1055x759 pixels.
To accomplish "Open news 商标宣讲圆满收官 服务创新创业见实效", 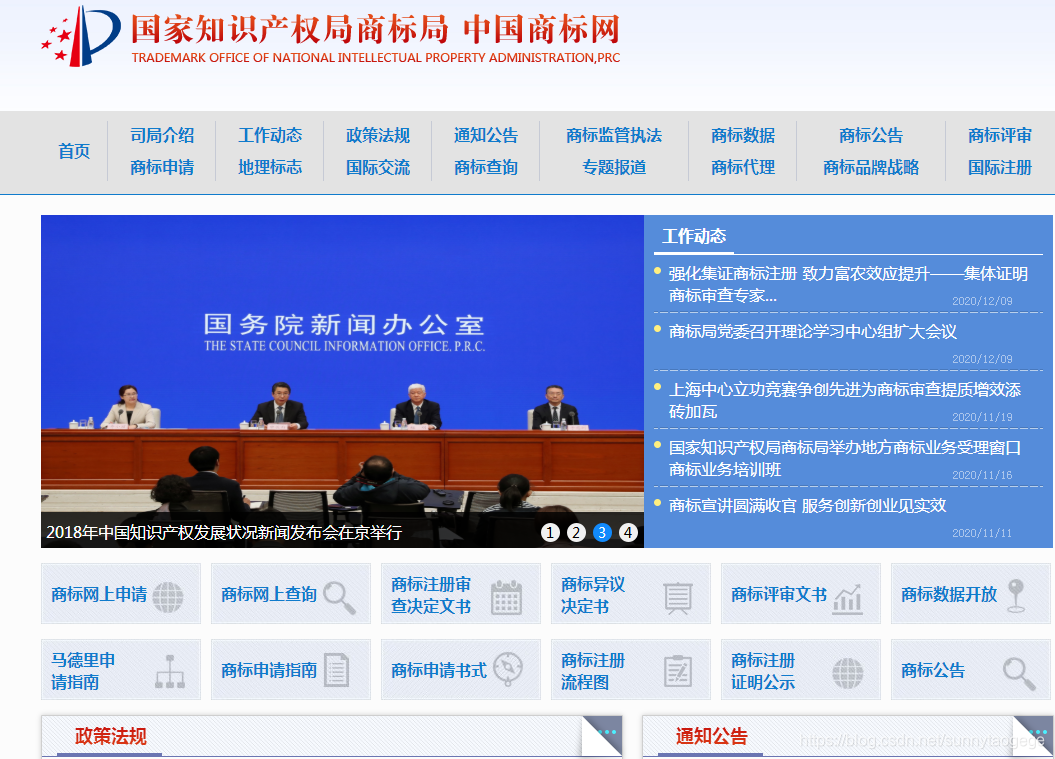I will pyautogui.click(x=807, y=505).
